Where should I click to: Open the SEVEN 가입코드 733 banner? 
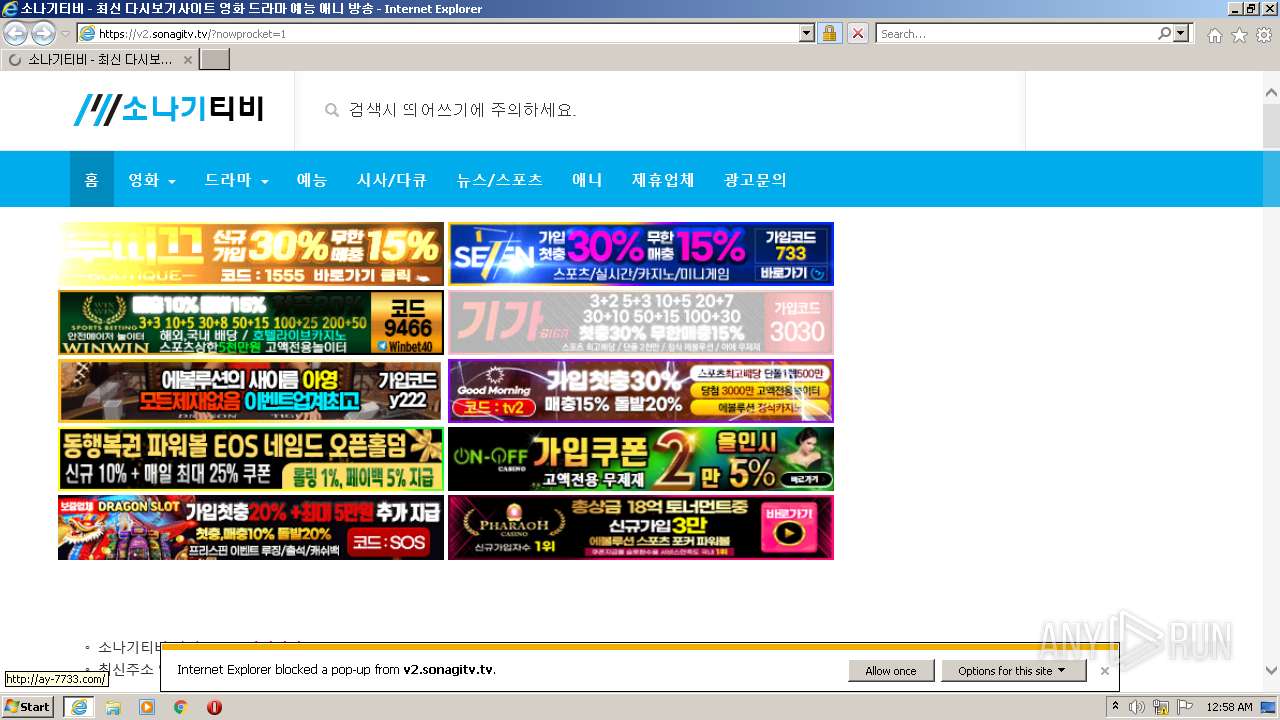pyautogui.click(x=641, y=254)
